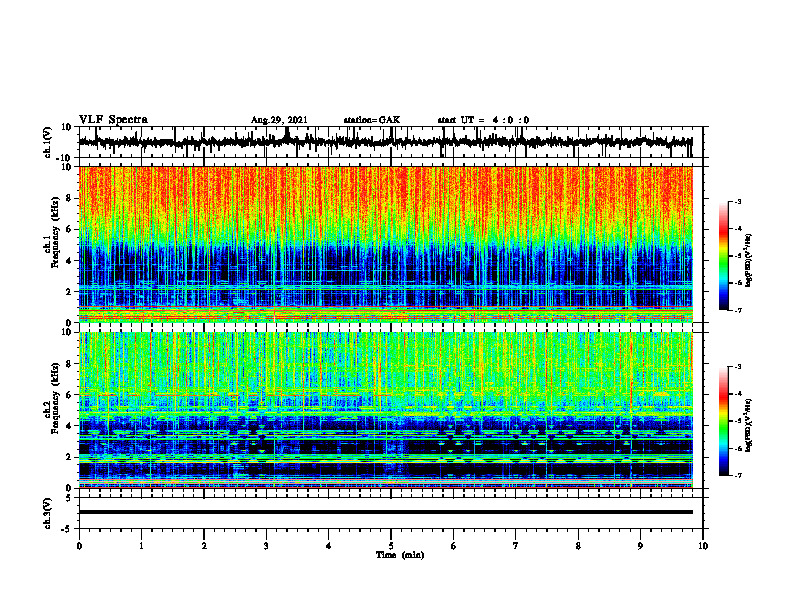Click the "6" kHz tick of ch.1 spectrogram
This screenshot has height=612, width=792.
(x=69, y=230)
